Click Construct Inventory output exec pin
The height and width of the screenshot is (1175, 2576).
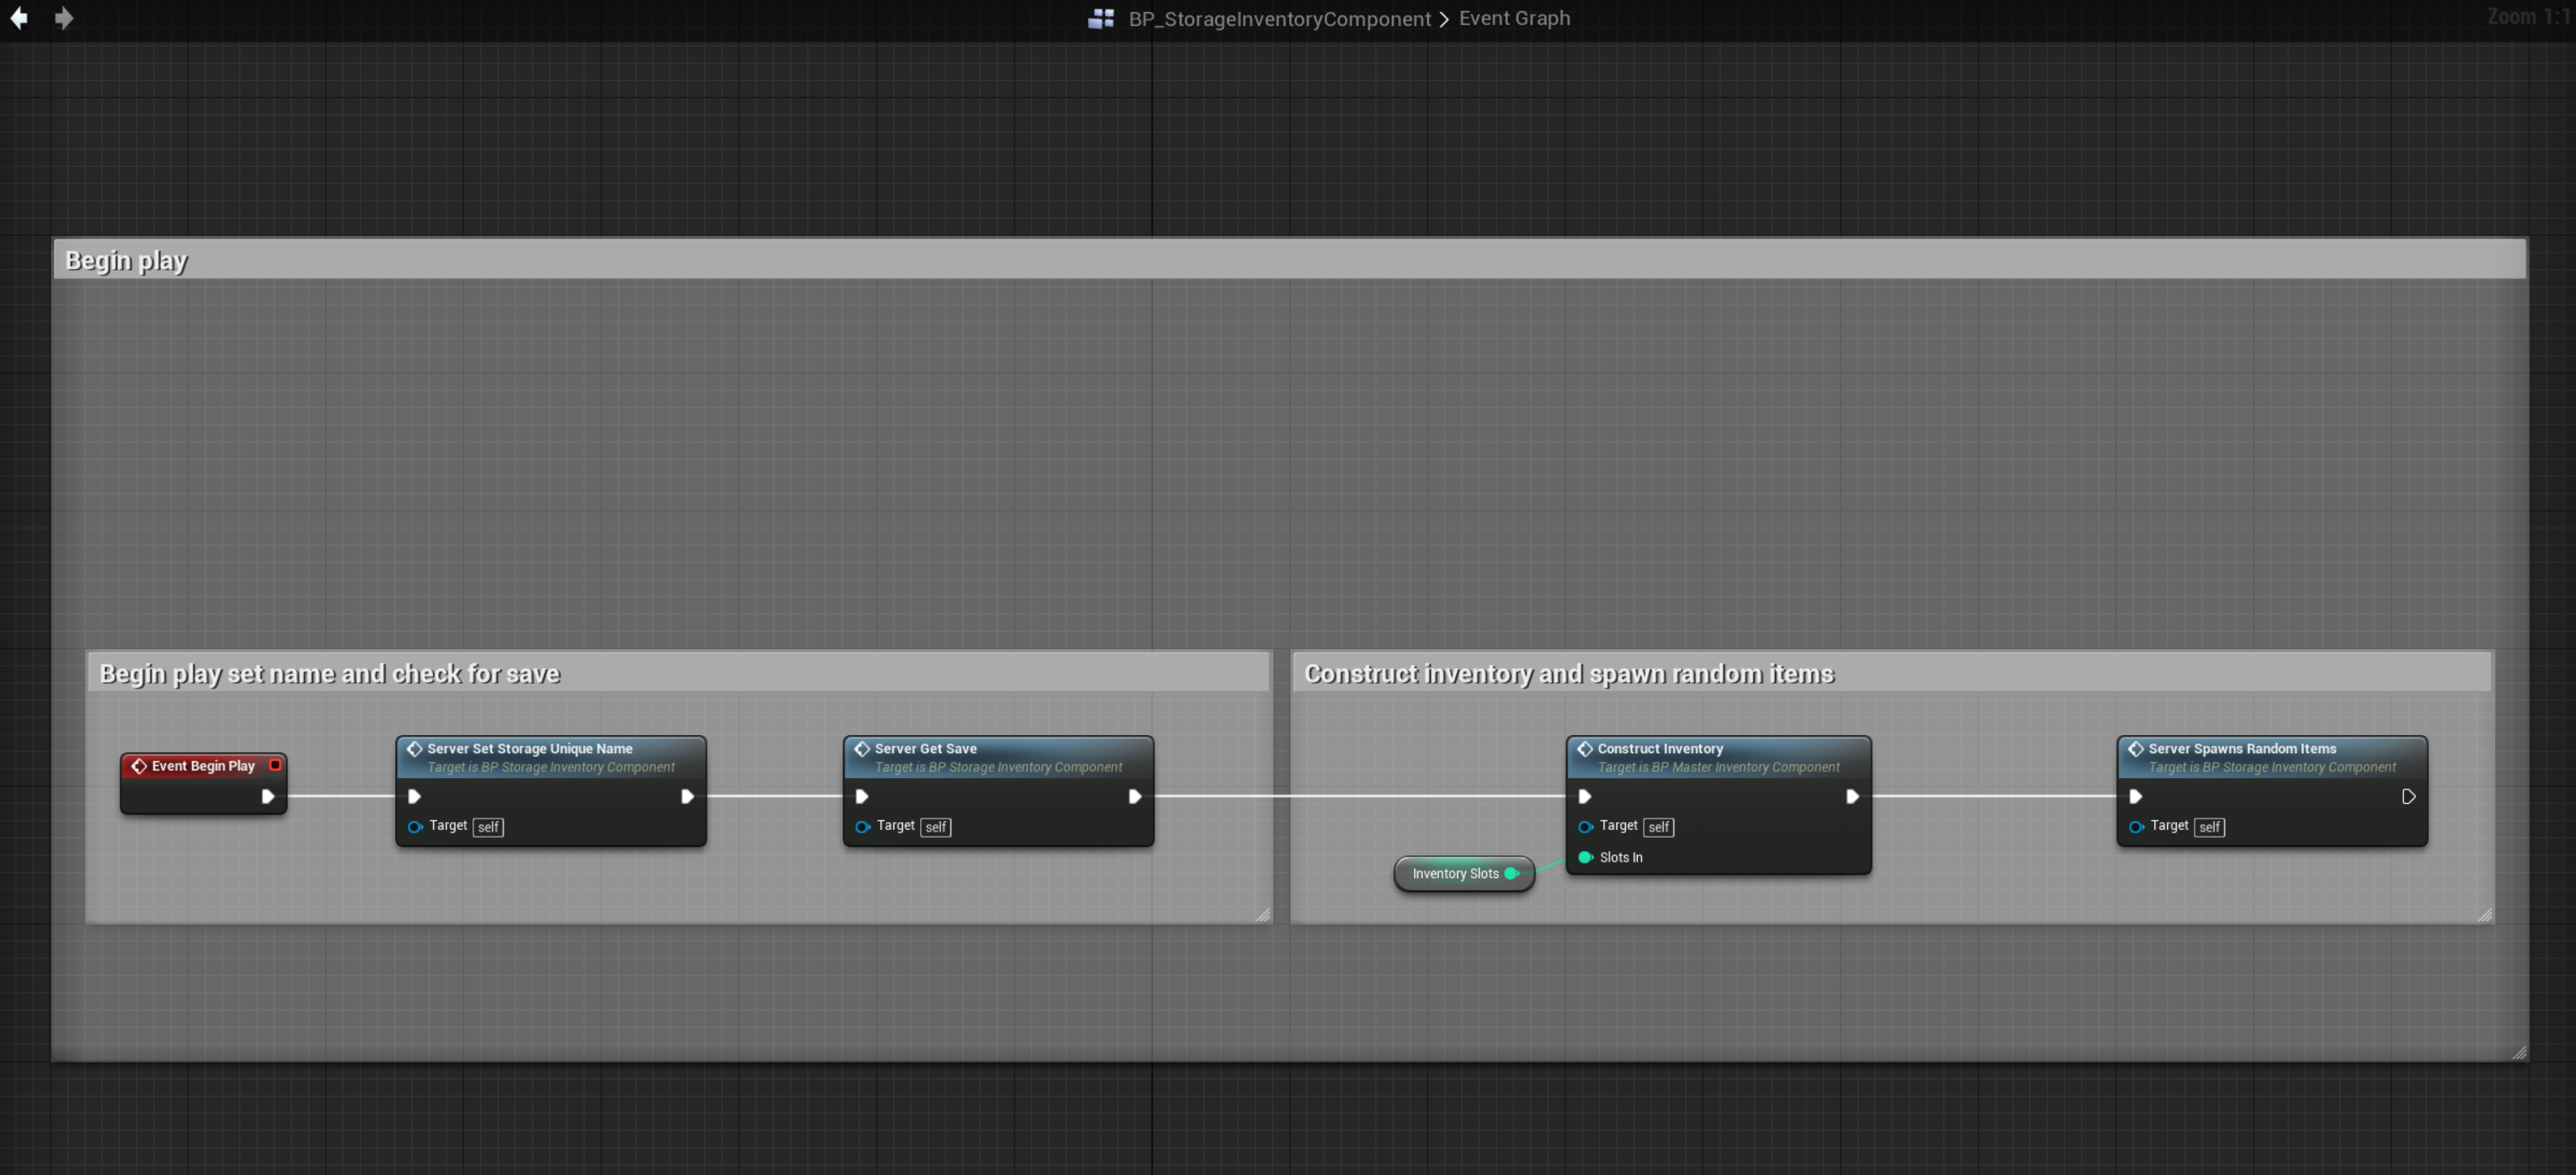(x=1851, y=797)
